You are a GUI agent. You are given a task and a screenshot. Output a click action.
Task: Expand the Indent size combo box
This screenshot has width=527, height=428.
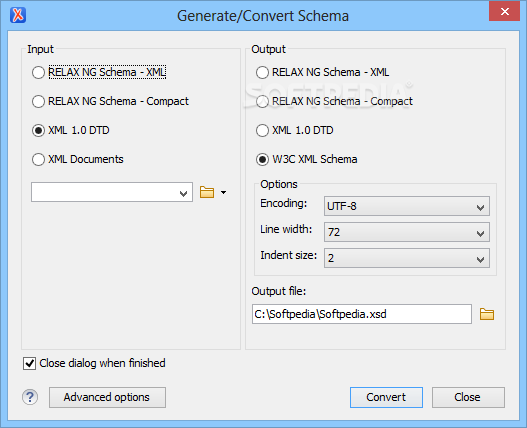[x=407, y=258]
